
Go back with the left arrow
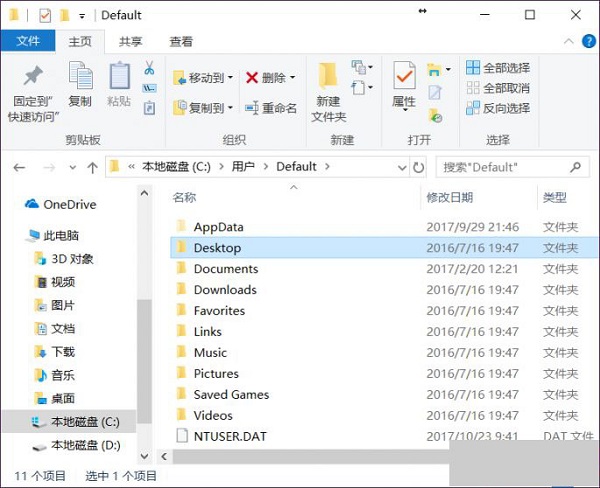coord(19,167)
